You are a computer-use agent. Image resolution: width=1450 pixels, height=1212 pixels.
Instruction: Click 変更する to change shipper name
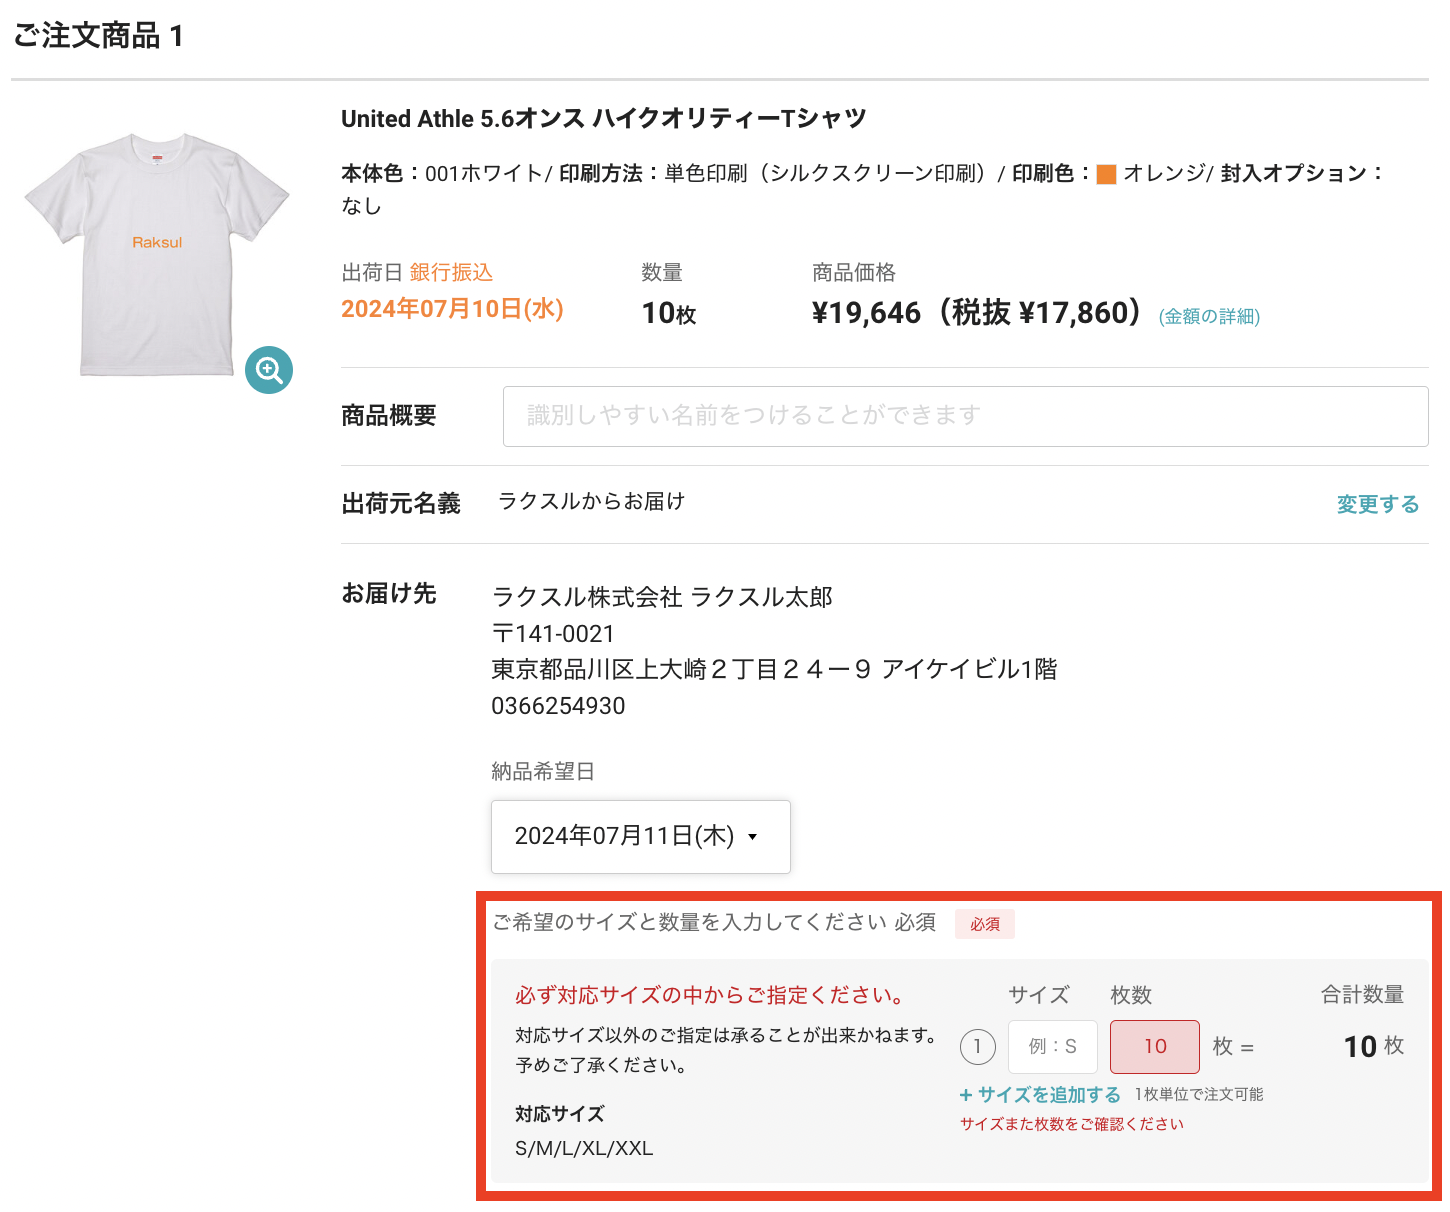click(x=1378, y=504)
